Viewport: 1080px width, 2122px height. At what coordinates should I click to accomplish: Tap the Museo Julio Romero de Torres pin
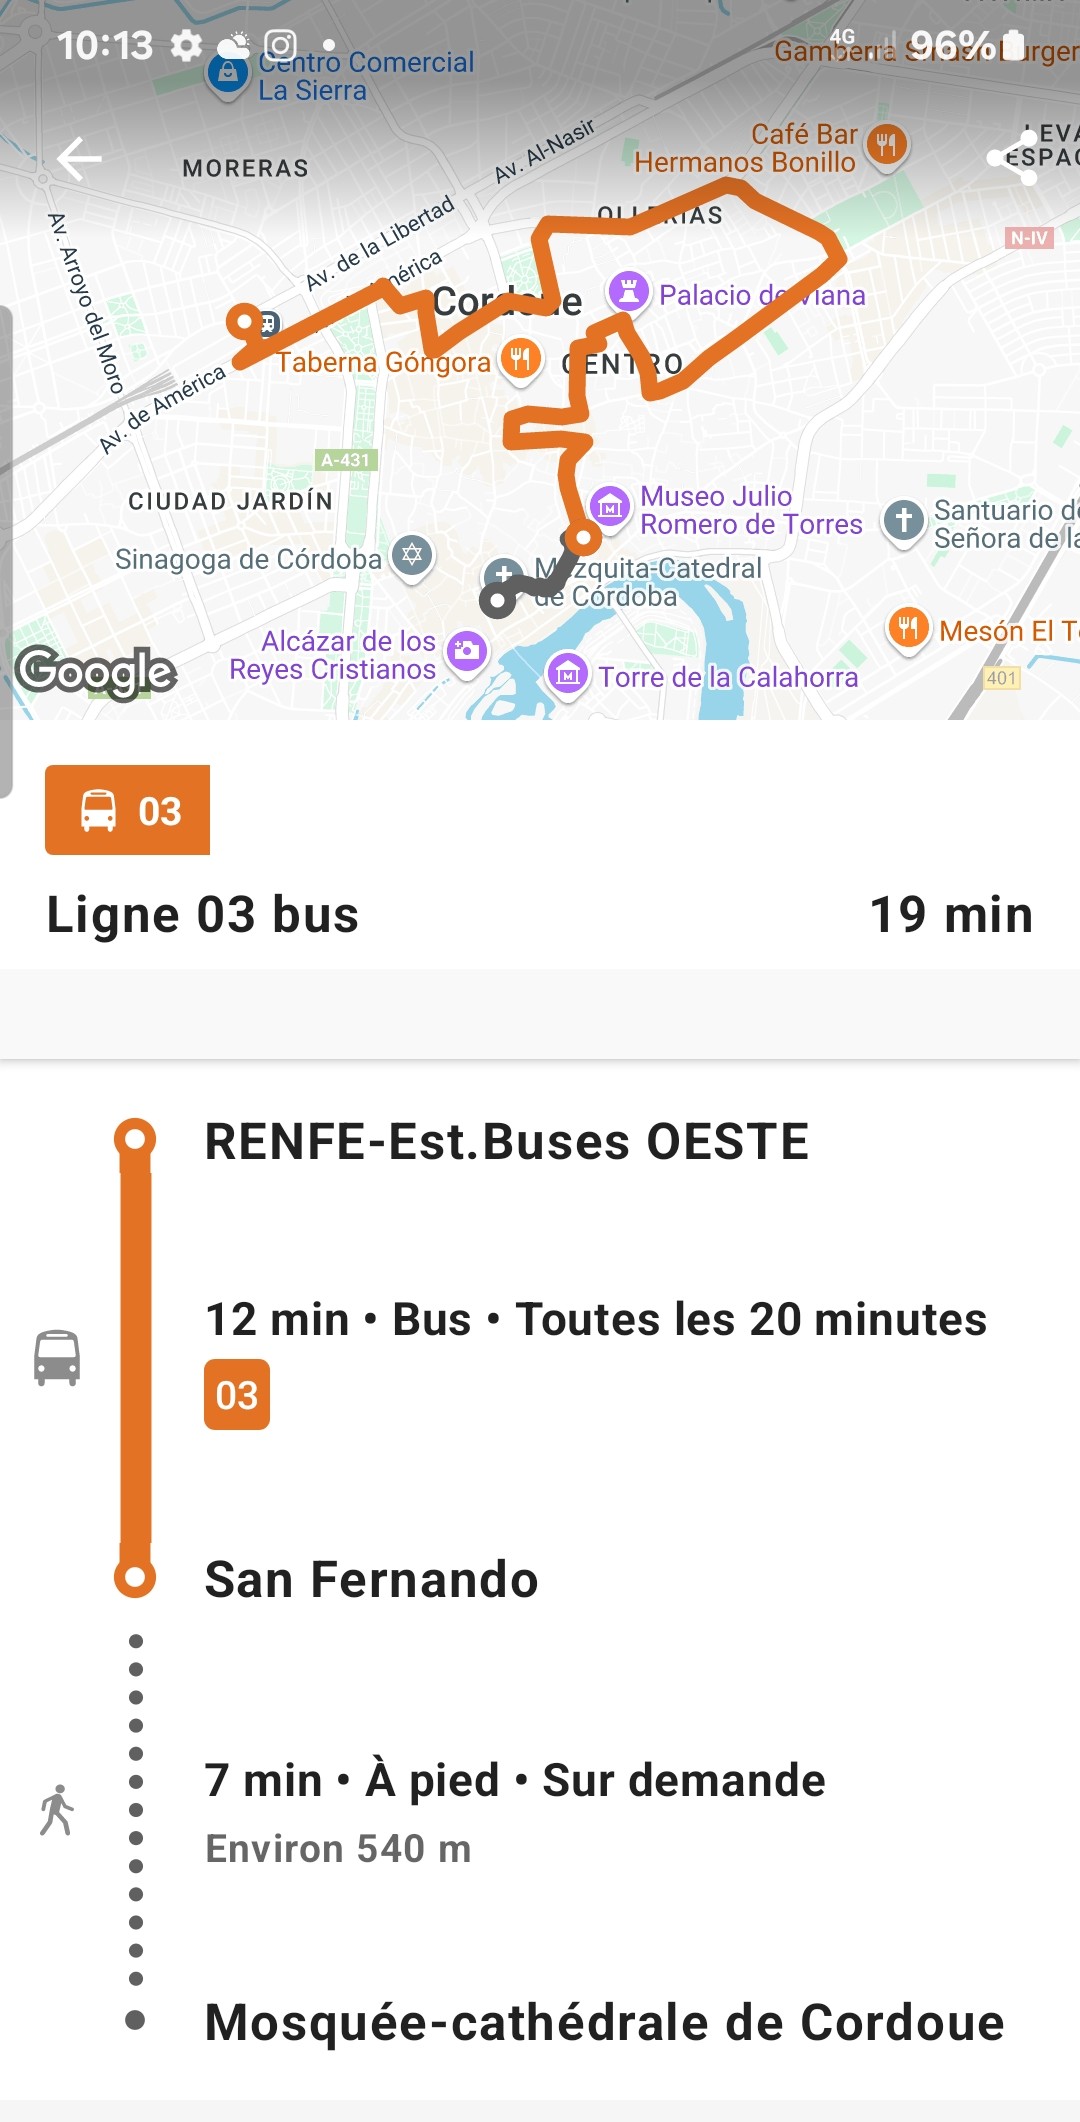tap(610, 507)
